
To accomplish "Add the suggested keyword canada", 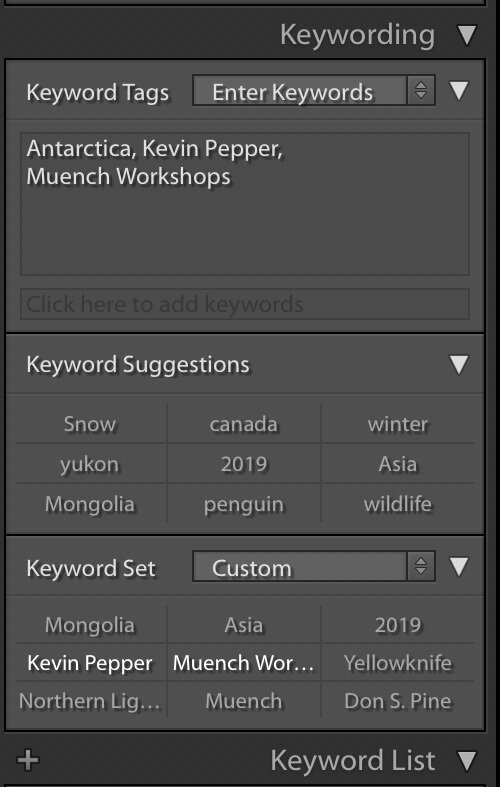I will 244,424.
